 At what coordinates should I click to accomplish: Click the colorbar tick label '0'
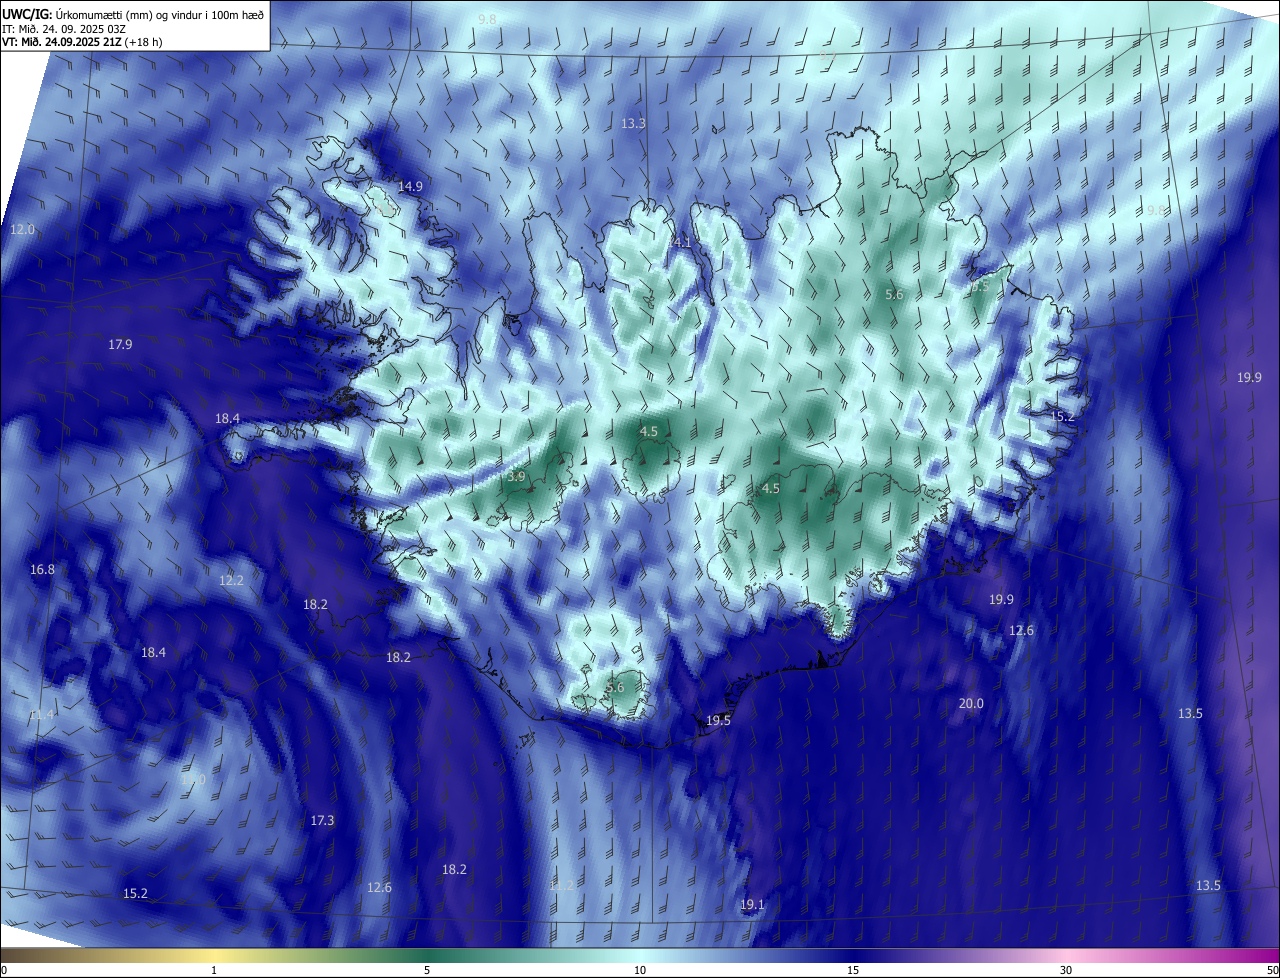click(4, 971)
